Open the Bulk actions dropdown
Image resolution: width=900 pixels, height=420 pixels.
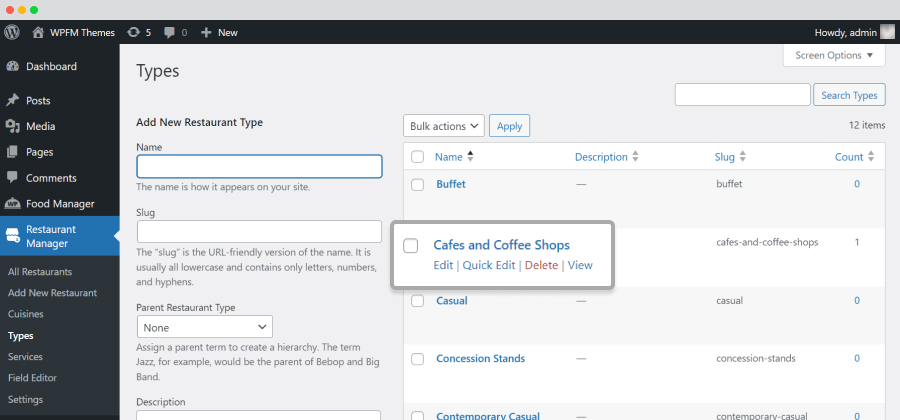pos(444,126)
